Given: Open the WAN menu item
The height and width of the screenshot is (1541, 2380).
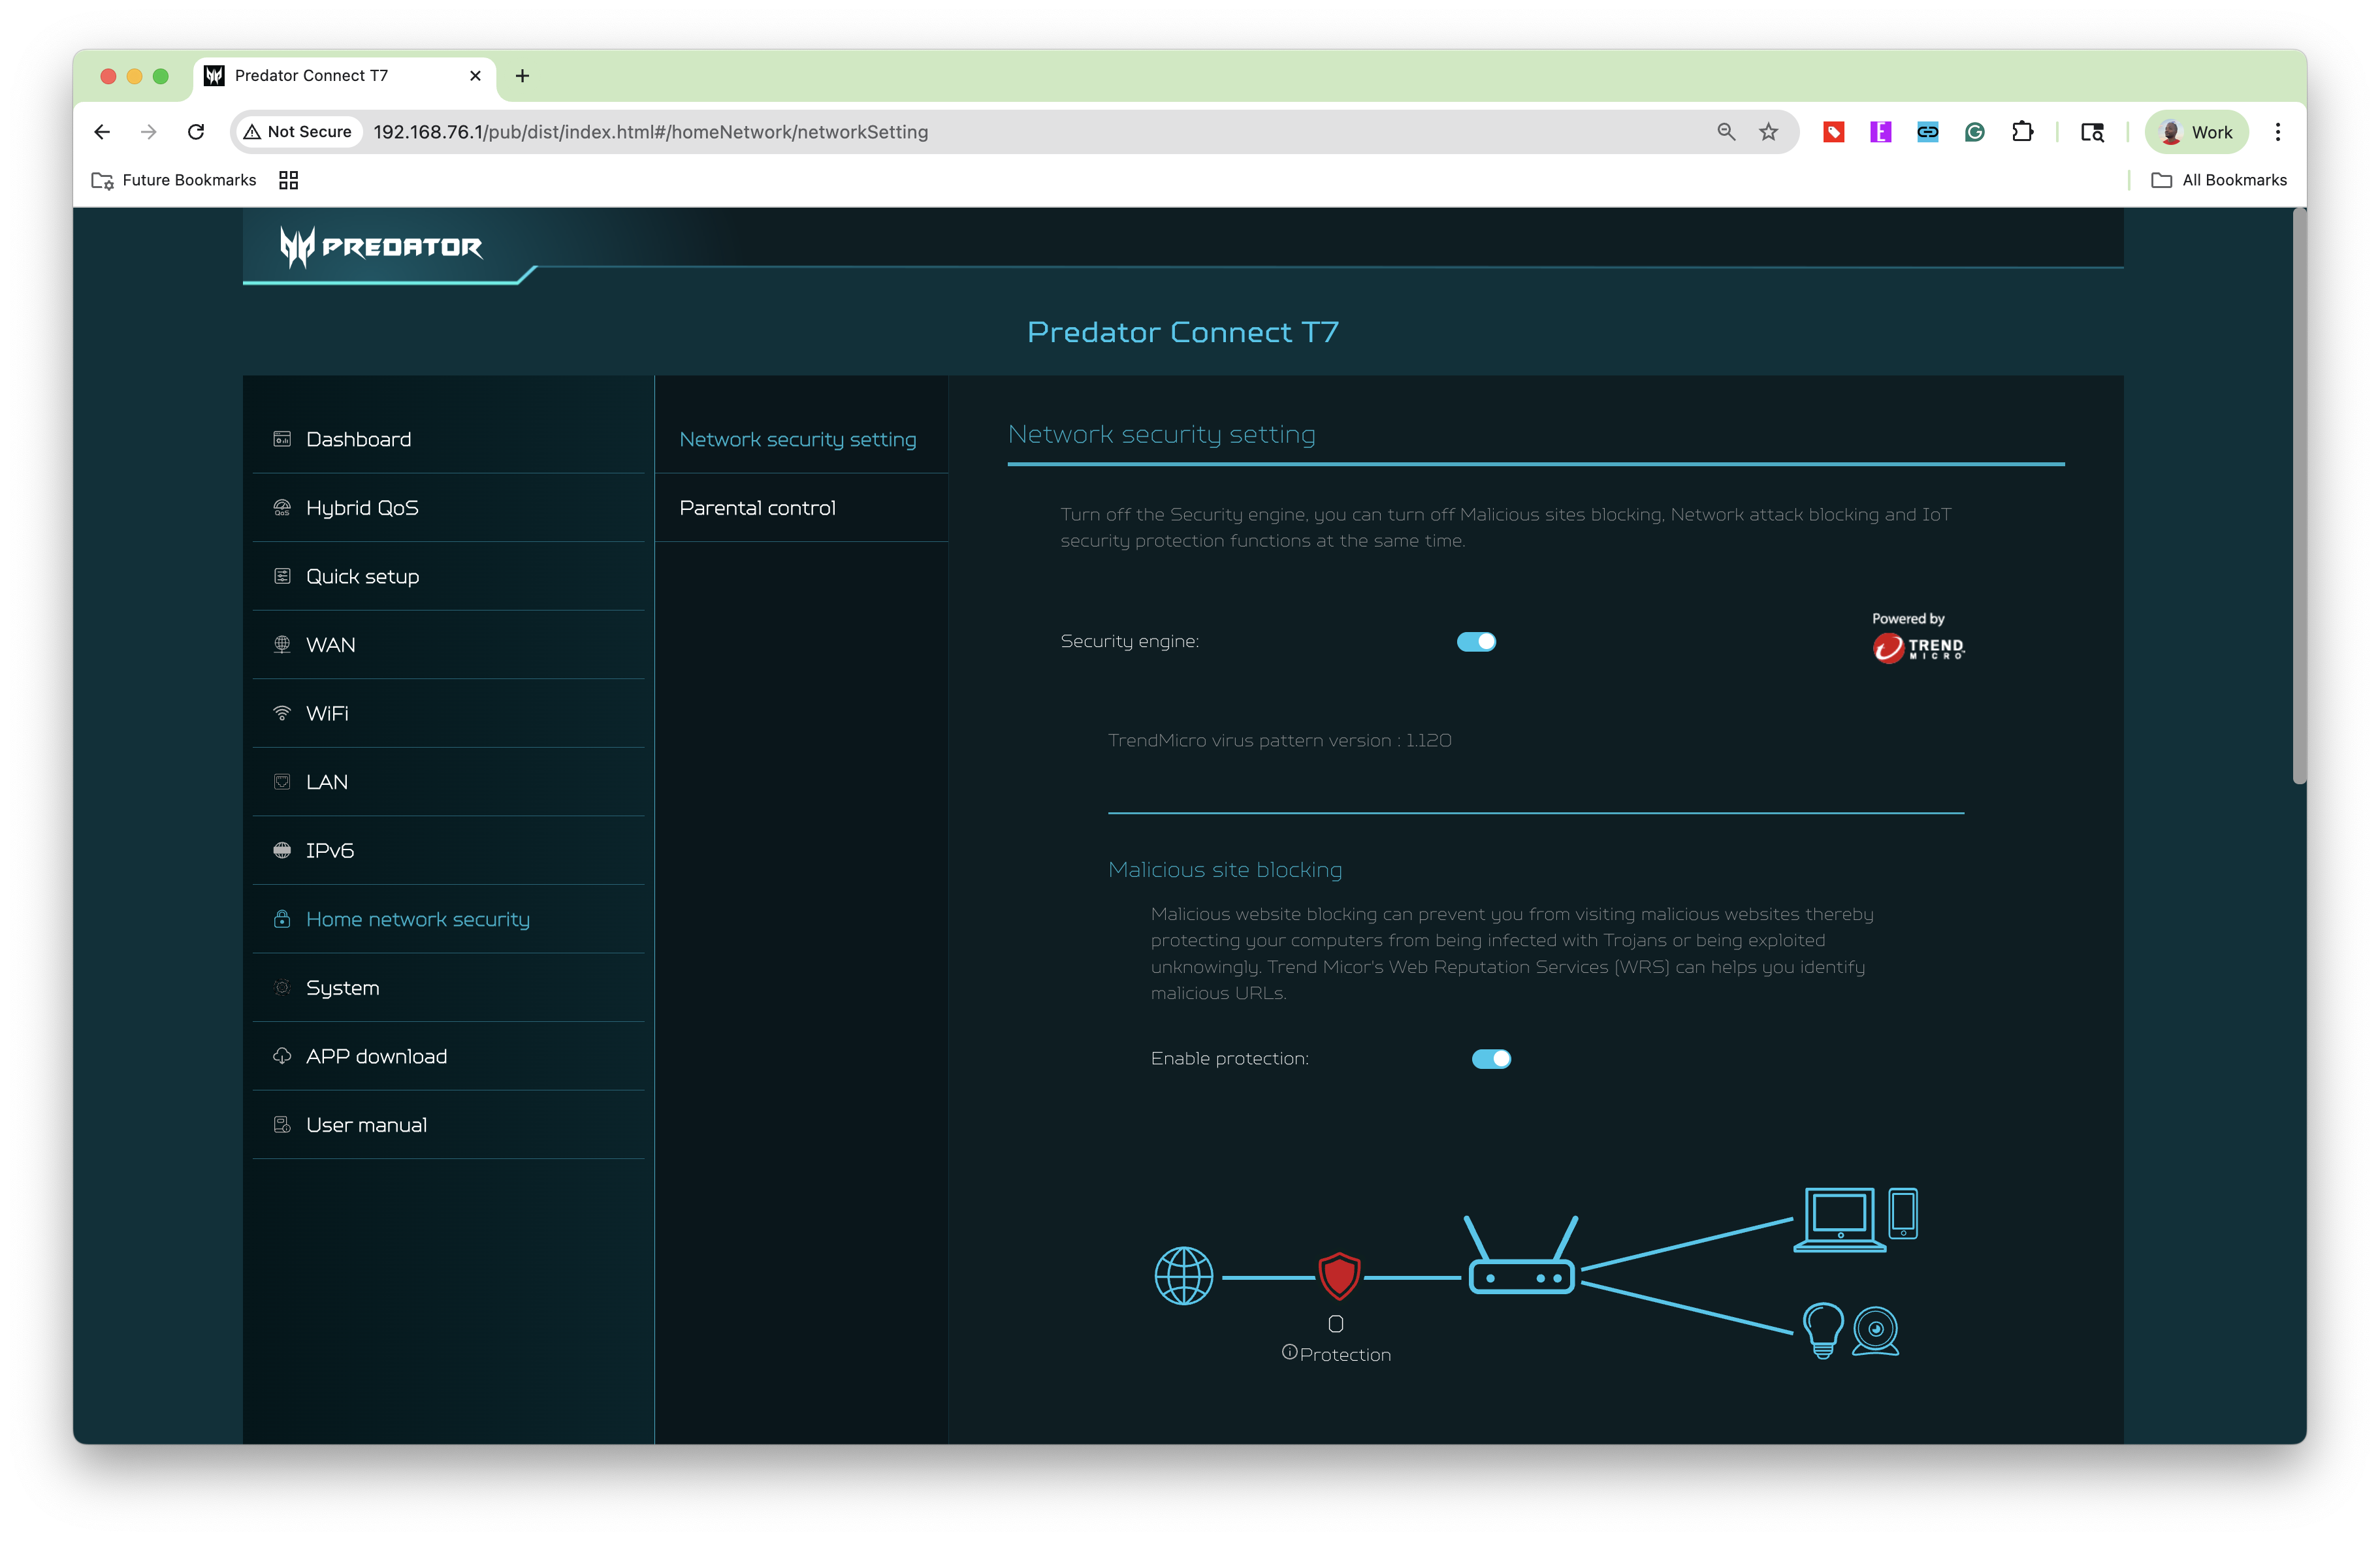Looking at the screenshot, I should [448, 645].
